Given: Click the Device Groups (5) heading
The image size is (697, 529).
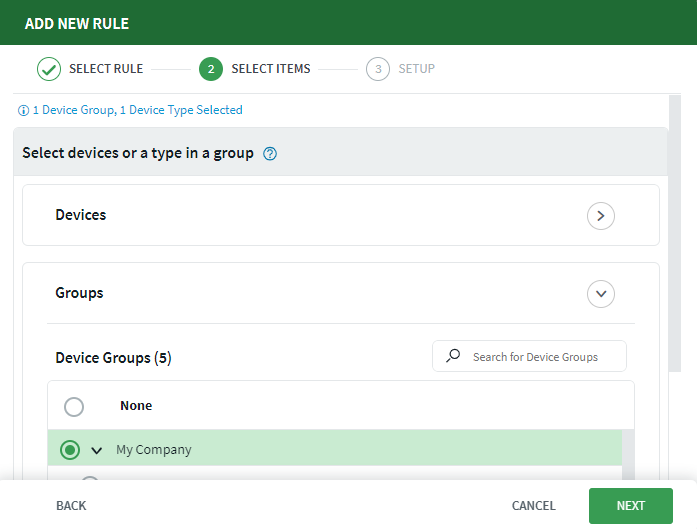Looking at the screenshot, I should 113,358.
